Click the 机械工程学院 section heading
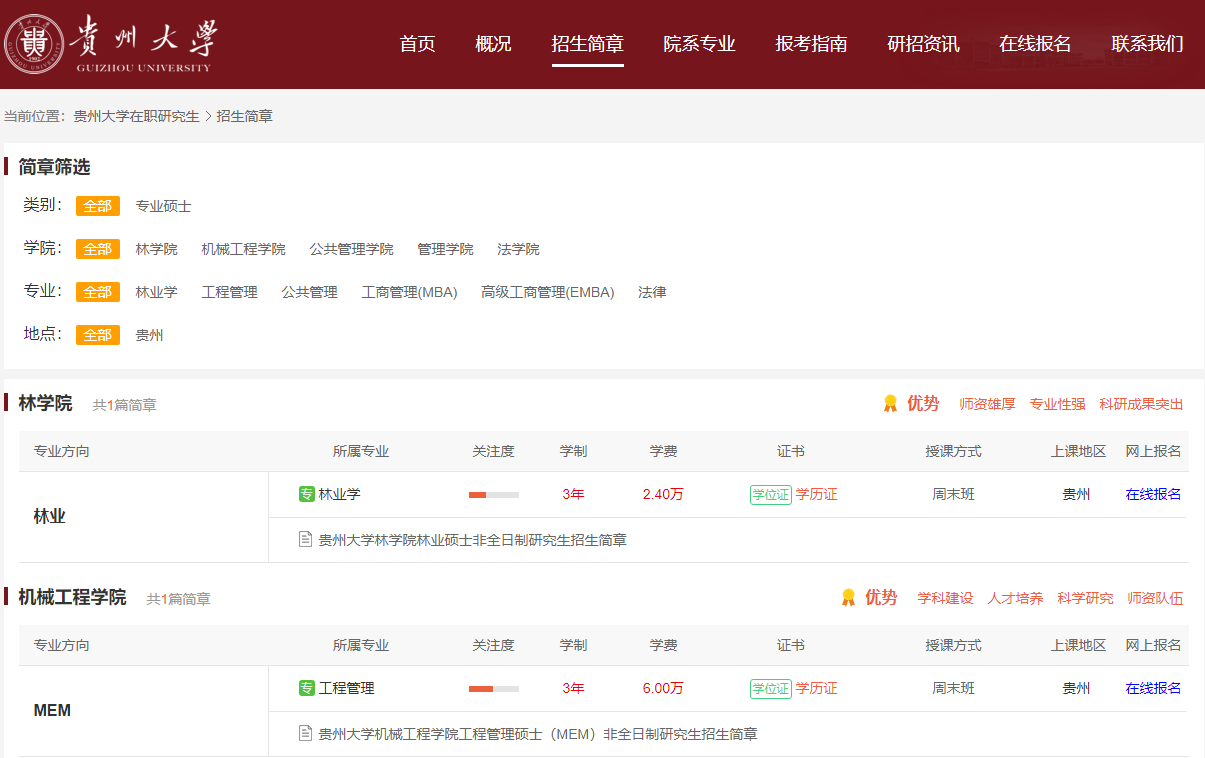 click(x=72, y=598)
